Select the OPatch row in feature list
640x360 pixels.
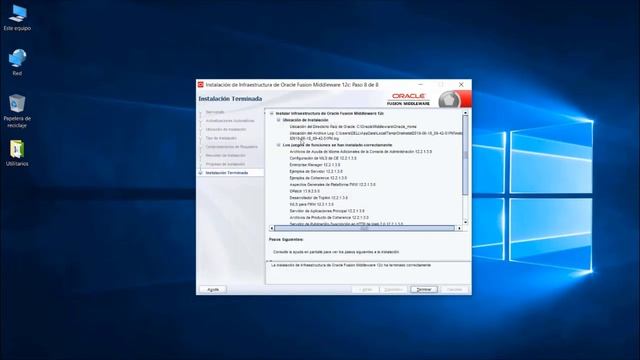pyautogui.click(x=304, y=191)
